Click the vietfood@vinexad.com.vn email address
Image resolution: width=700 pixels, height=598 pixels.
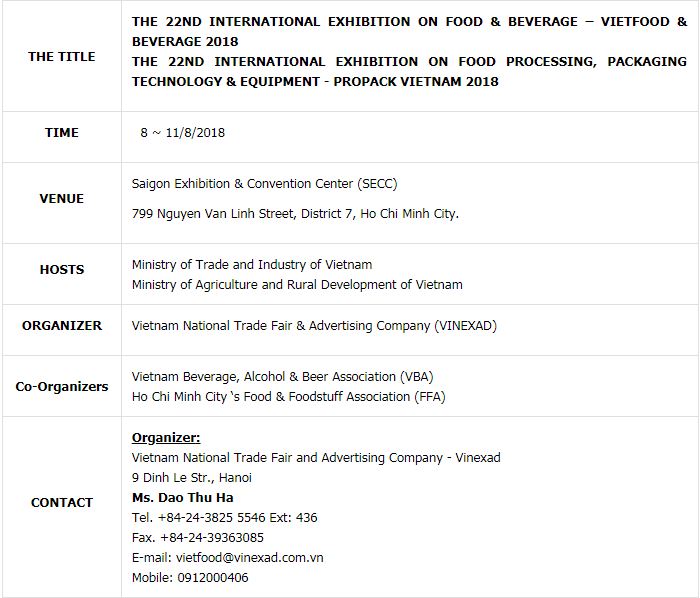point(250,558)
